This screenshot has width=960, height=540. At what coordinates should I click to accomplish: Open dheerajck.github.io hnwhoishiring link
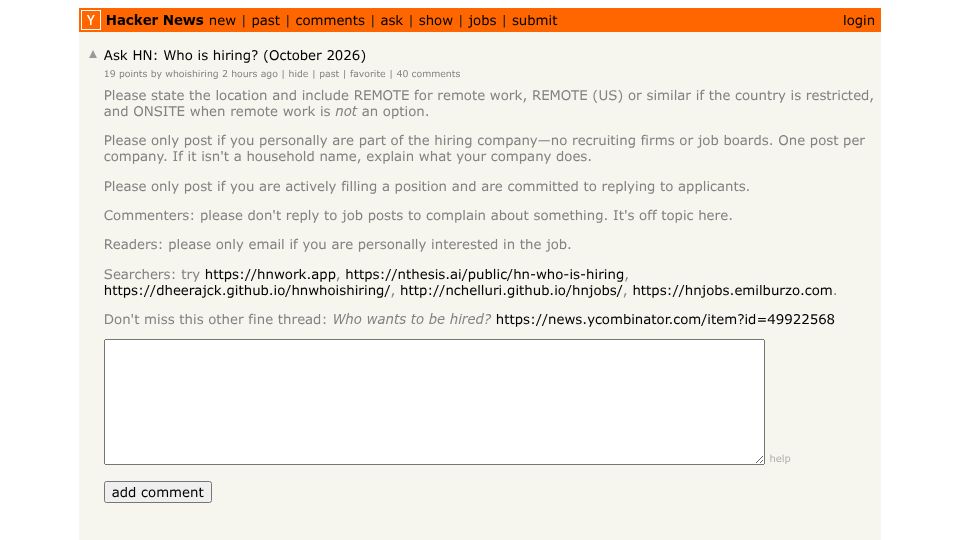pyautogui.click(x=247, y=290)
